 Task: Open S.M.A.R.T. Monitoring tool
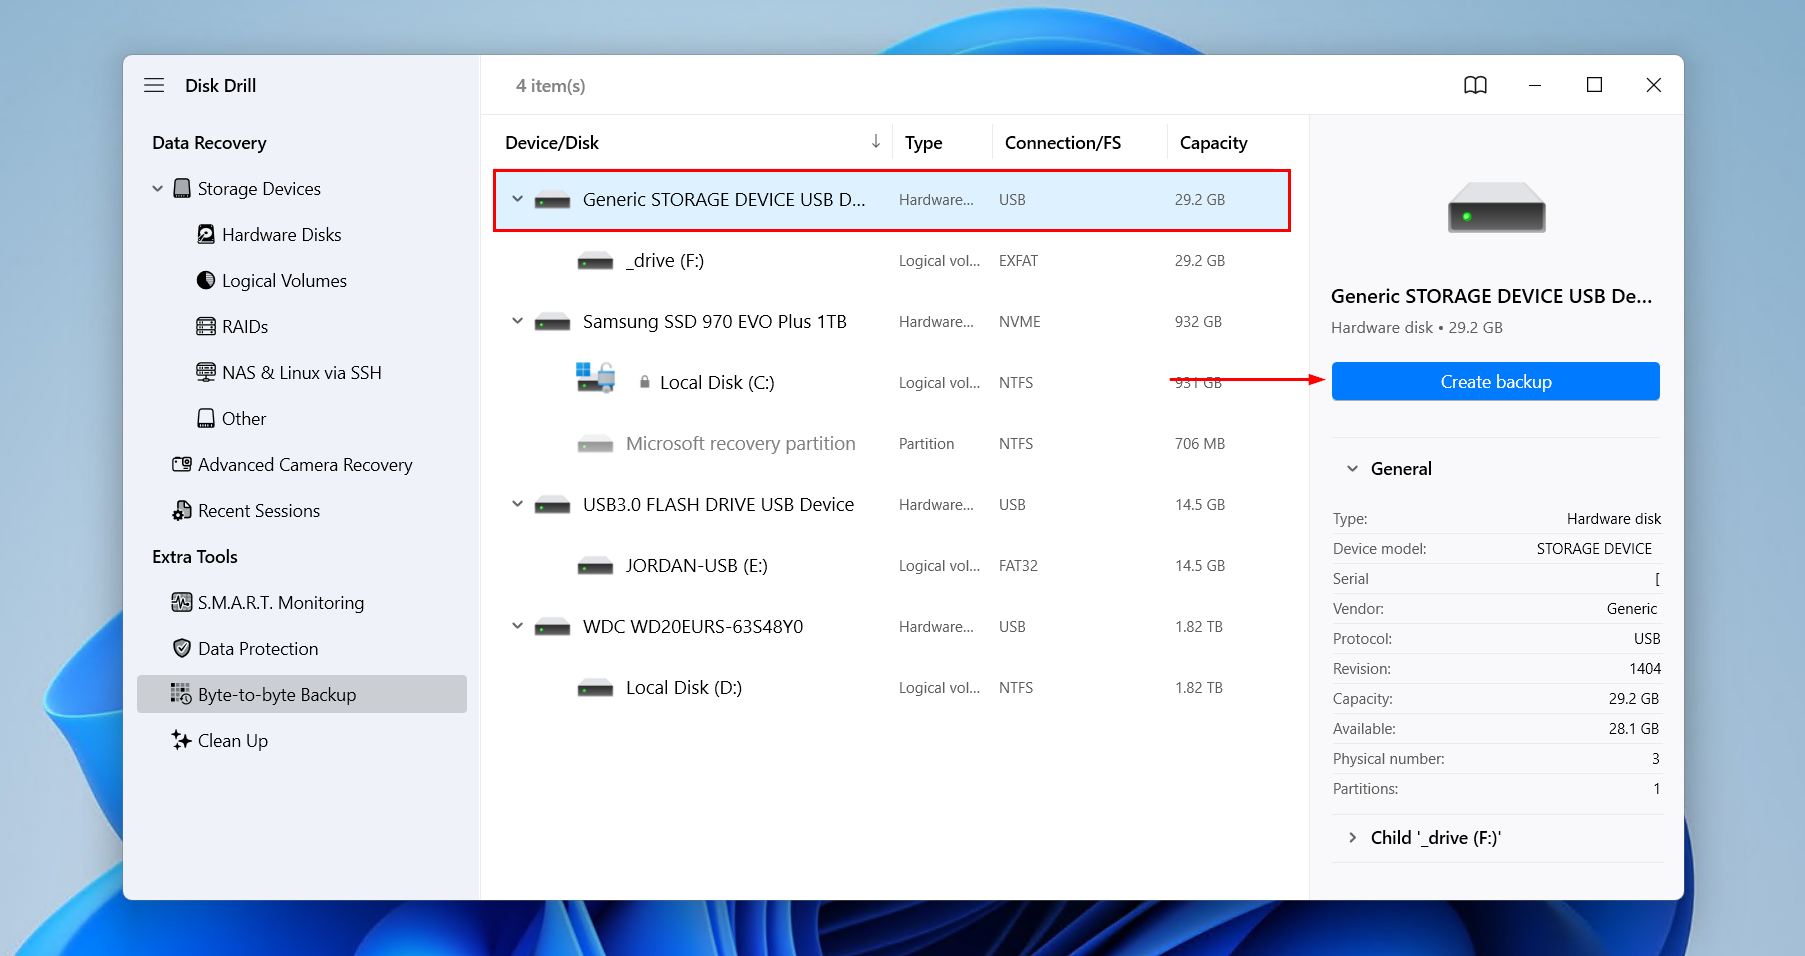coord(280,603)
